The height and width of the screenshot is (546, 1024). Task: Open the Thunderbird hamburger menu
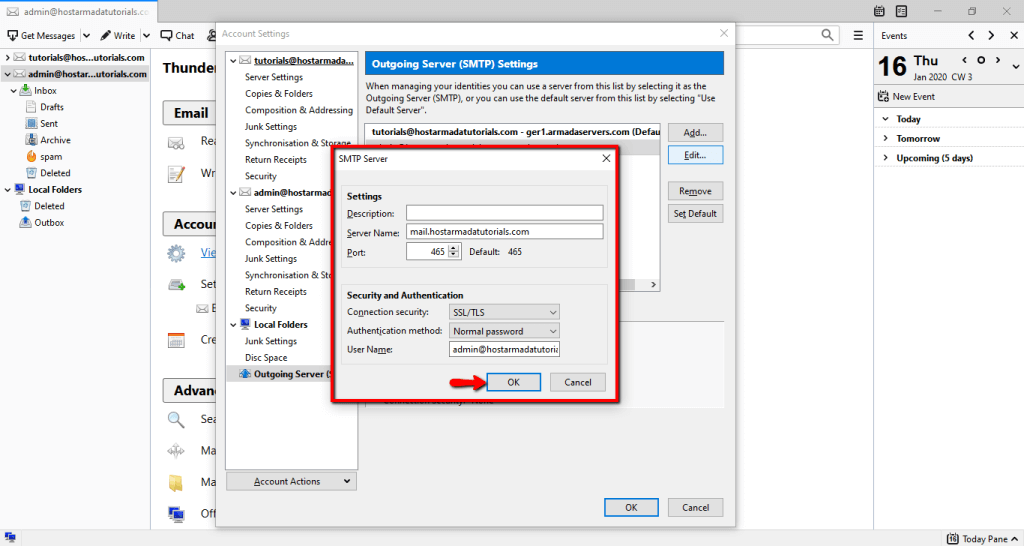tap(858, 35)
